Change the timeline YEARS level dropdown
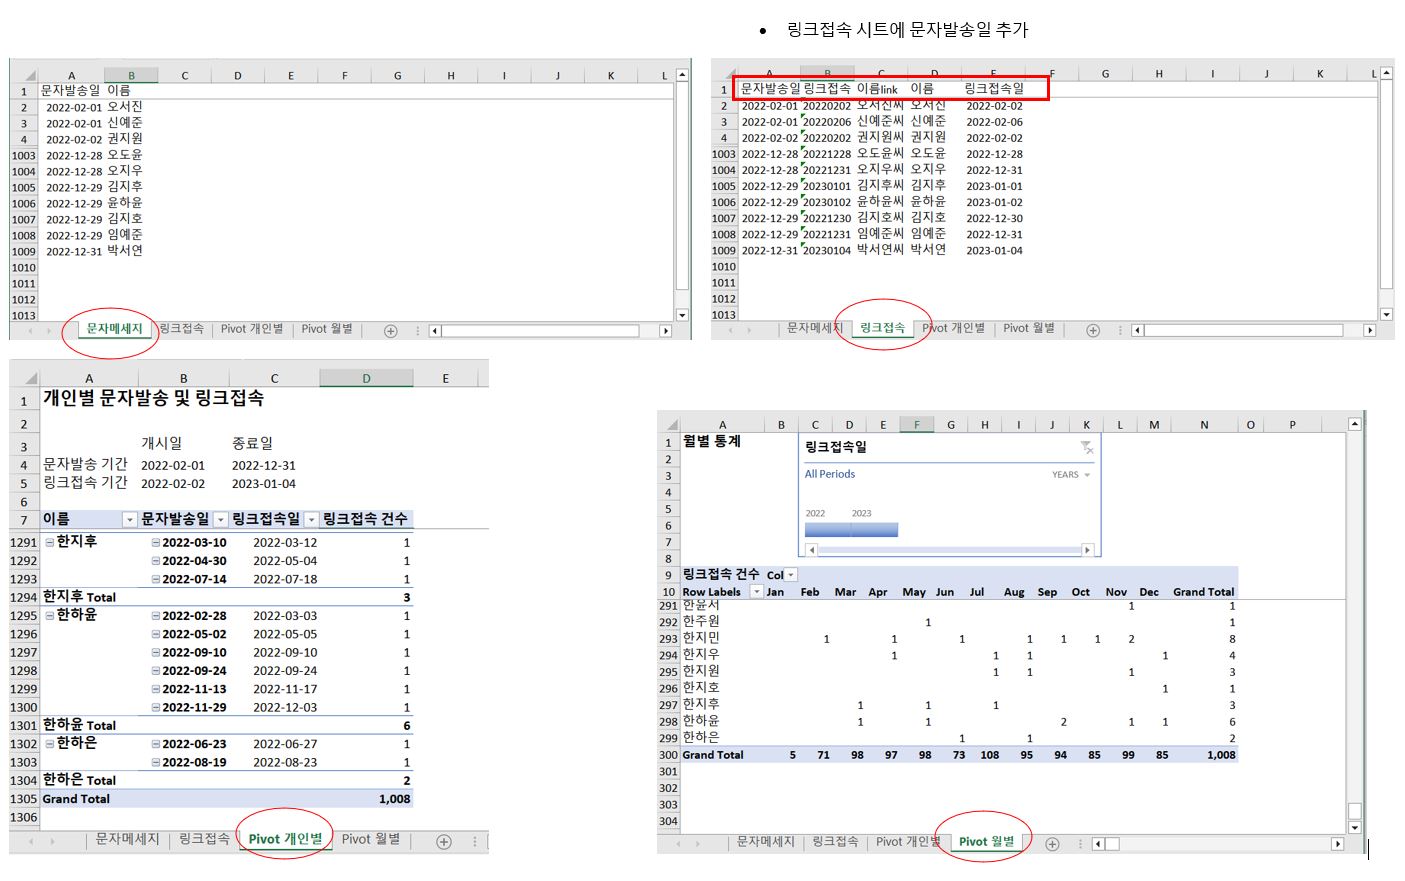The height and width of the screenshot is (881, 1405). tap(1071, 475)
